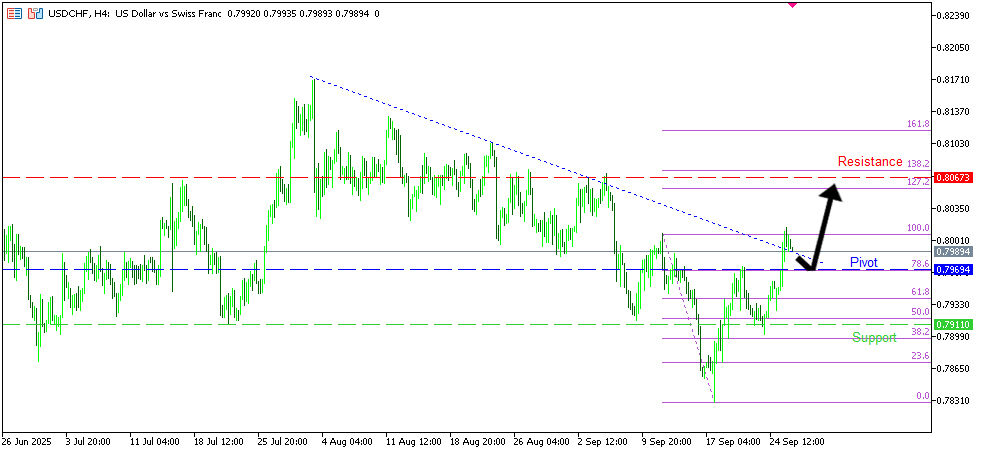The width and height of the screenshot is (984, 453).
Task: Click the Fibonacci 161.8 level label
Action: [x=917, y=124]
